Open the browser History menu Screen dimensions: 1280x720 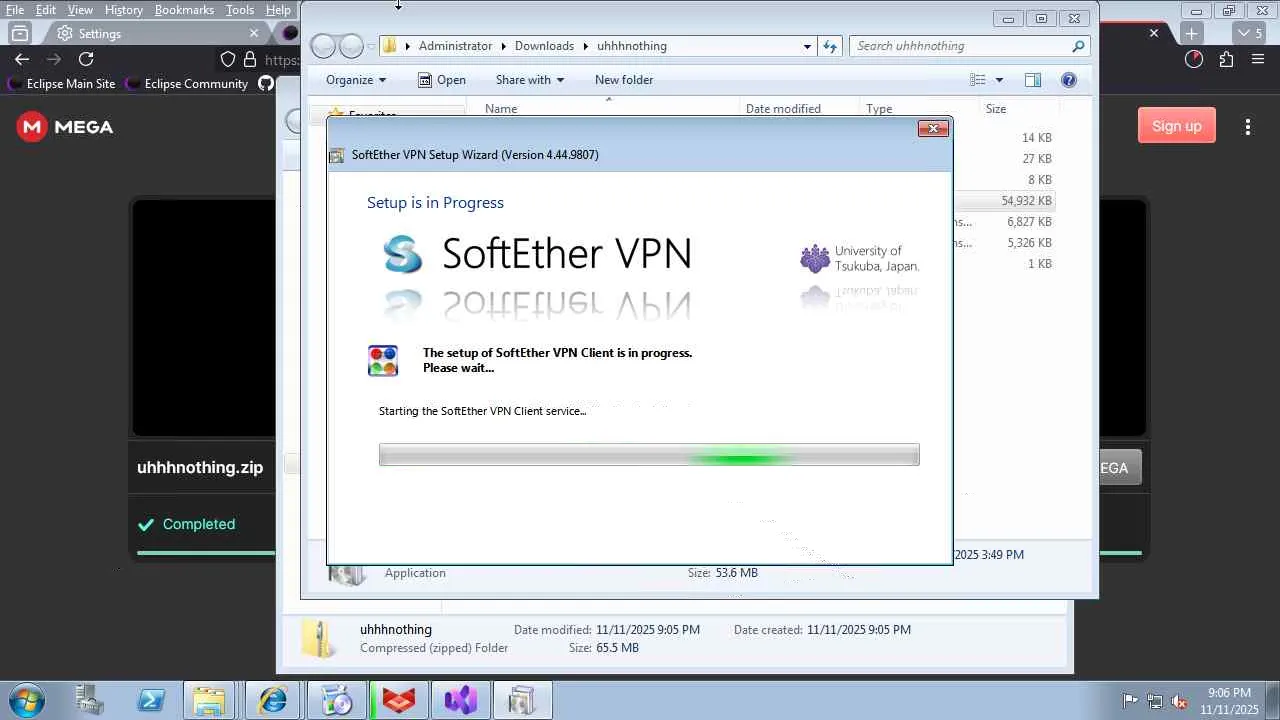tap(124, 10)
